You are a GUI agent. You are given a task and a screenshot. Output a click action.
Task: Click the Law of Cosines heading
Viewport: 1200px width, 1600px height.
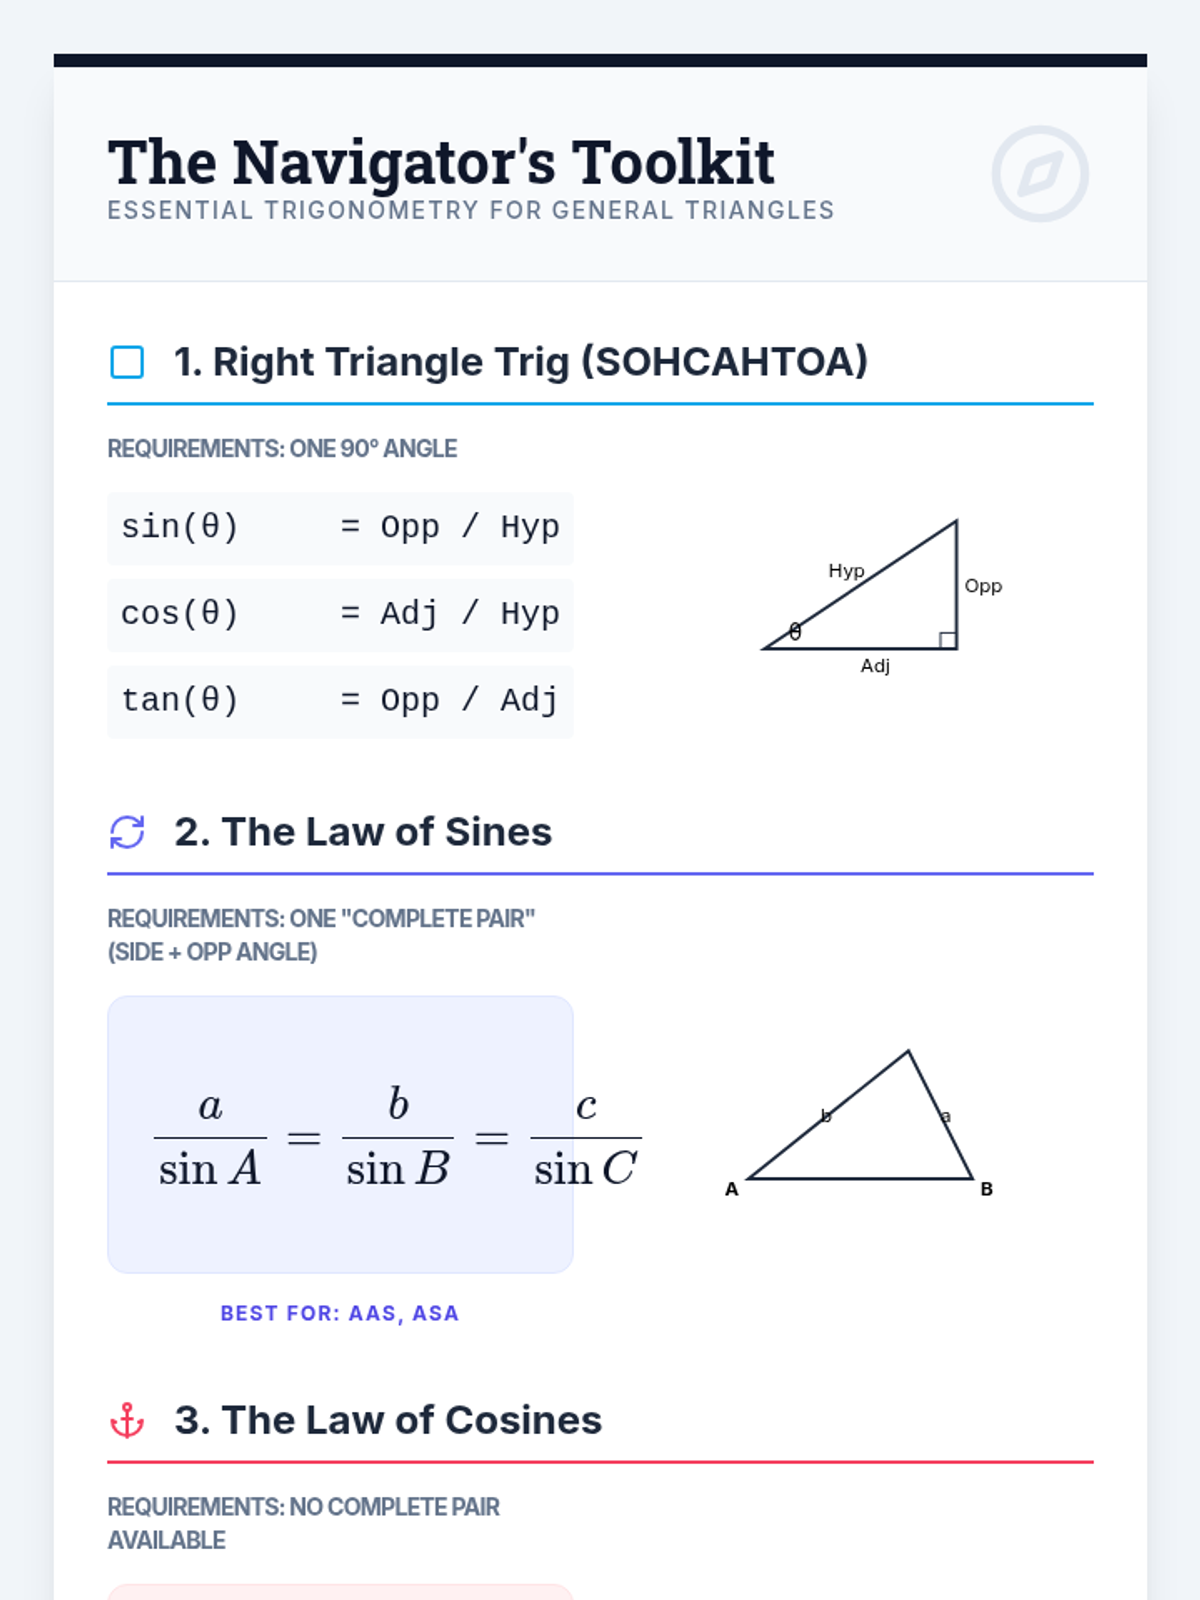pos(388,1420)
